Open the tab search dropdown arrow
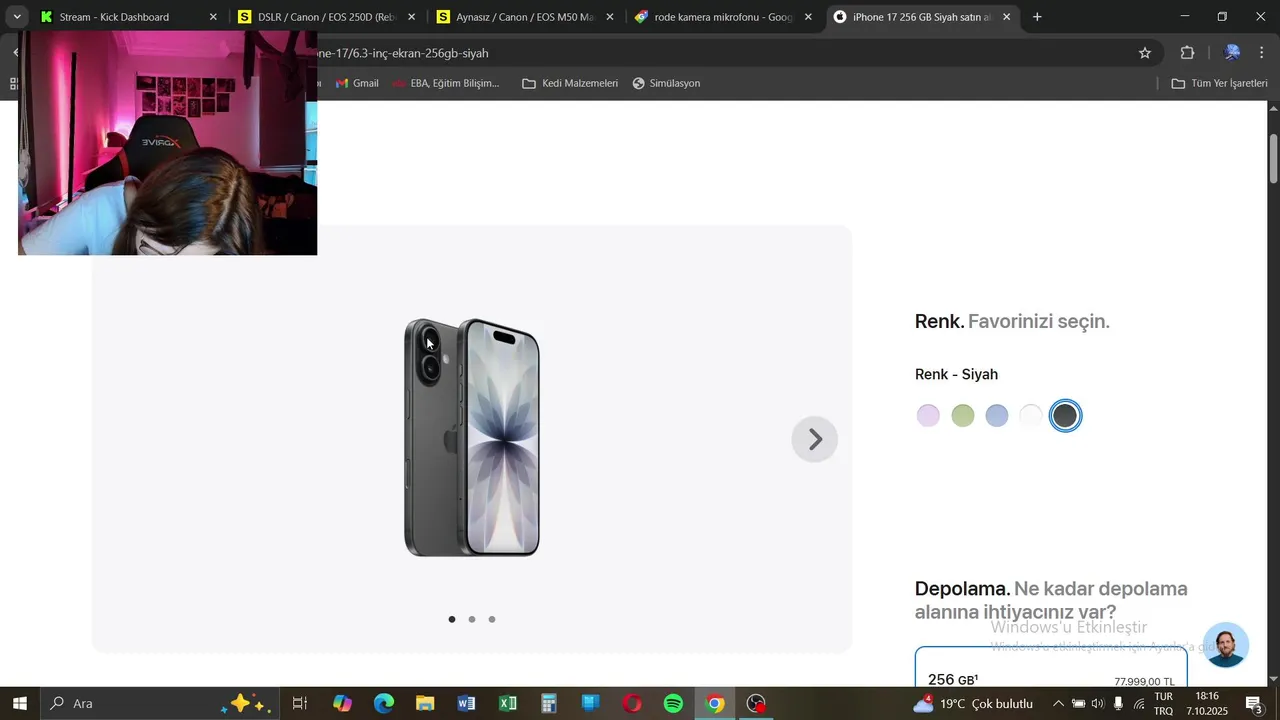Viewport: 1280px width, 720px height. tap(17, 17)
